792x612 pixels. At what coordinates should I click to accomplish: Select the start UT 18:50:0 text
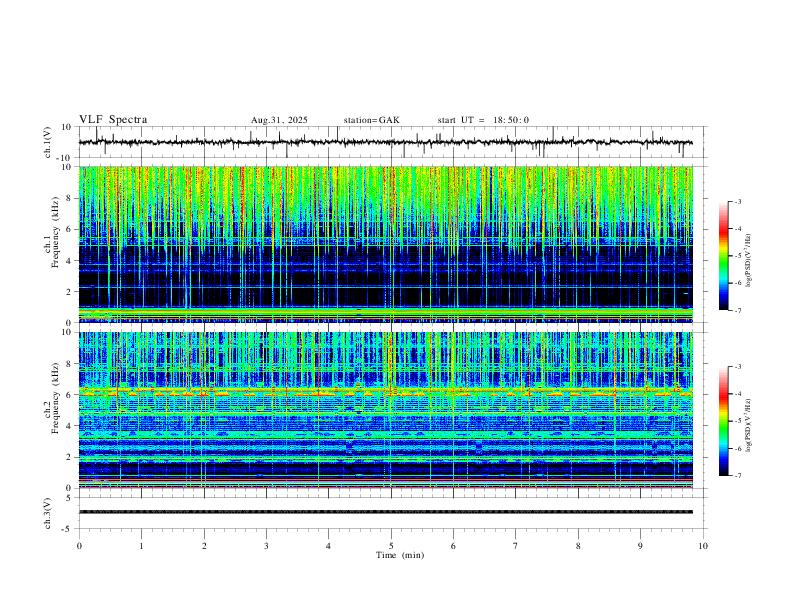coord(483,120)
